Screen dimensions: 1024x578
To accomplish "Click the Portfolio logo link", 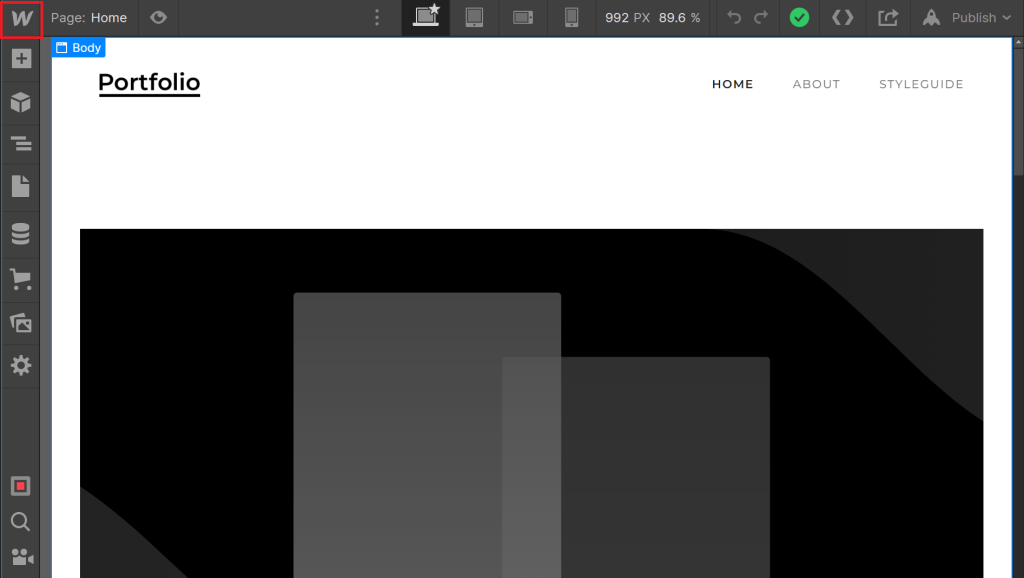I will [x=149, y=83].
